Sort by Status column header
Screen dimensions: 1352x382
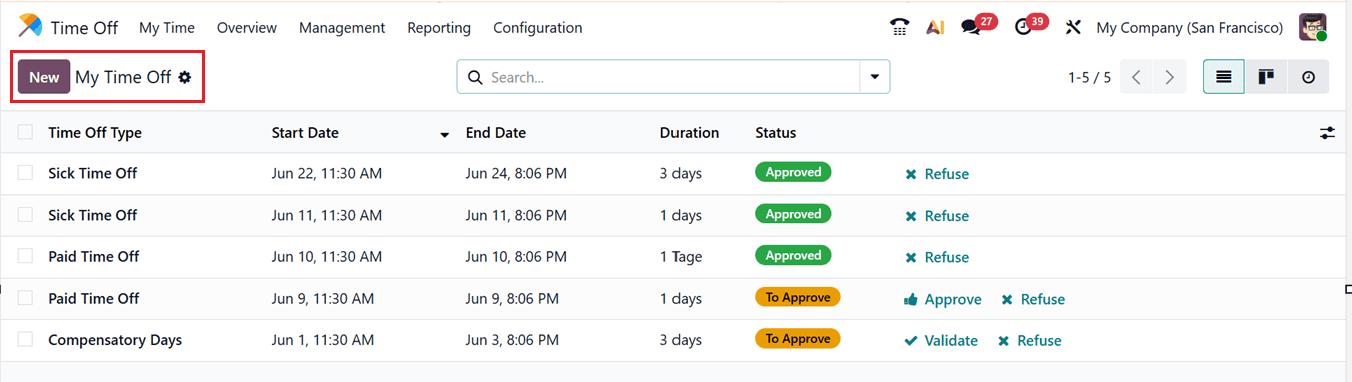click(x=776, y=132)
